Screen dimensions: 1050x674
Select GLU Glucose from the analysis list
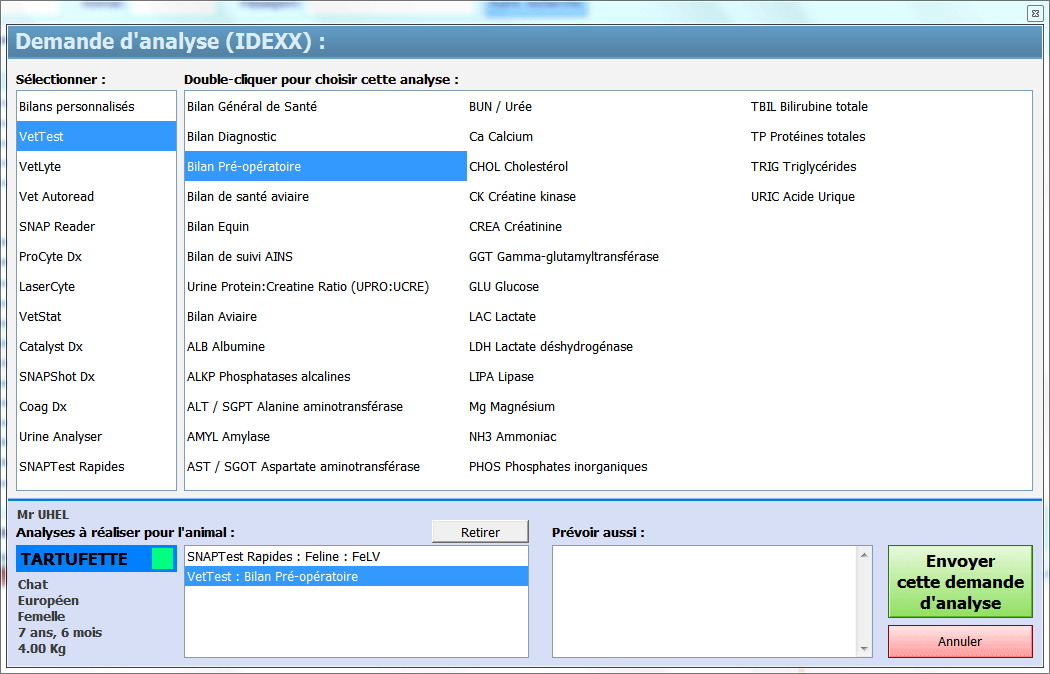504,286
